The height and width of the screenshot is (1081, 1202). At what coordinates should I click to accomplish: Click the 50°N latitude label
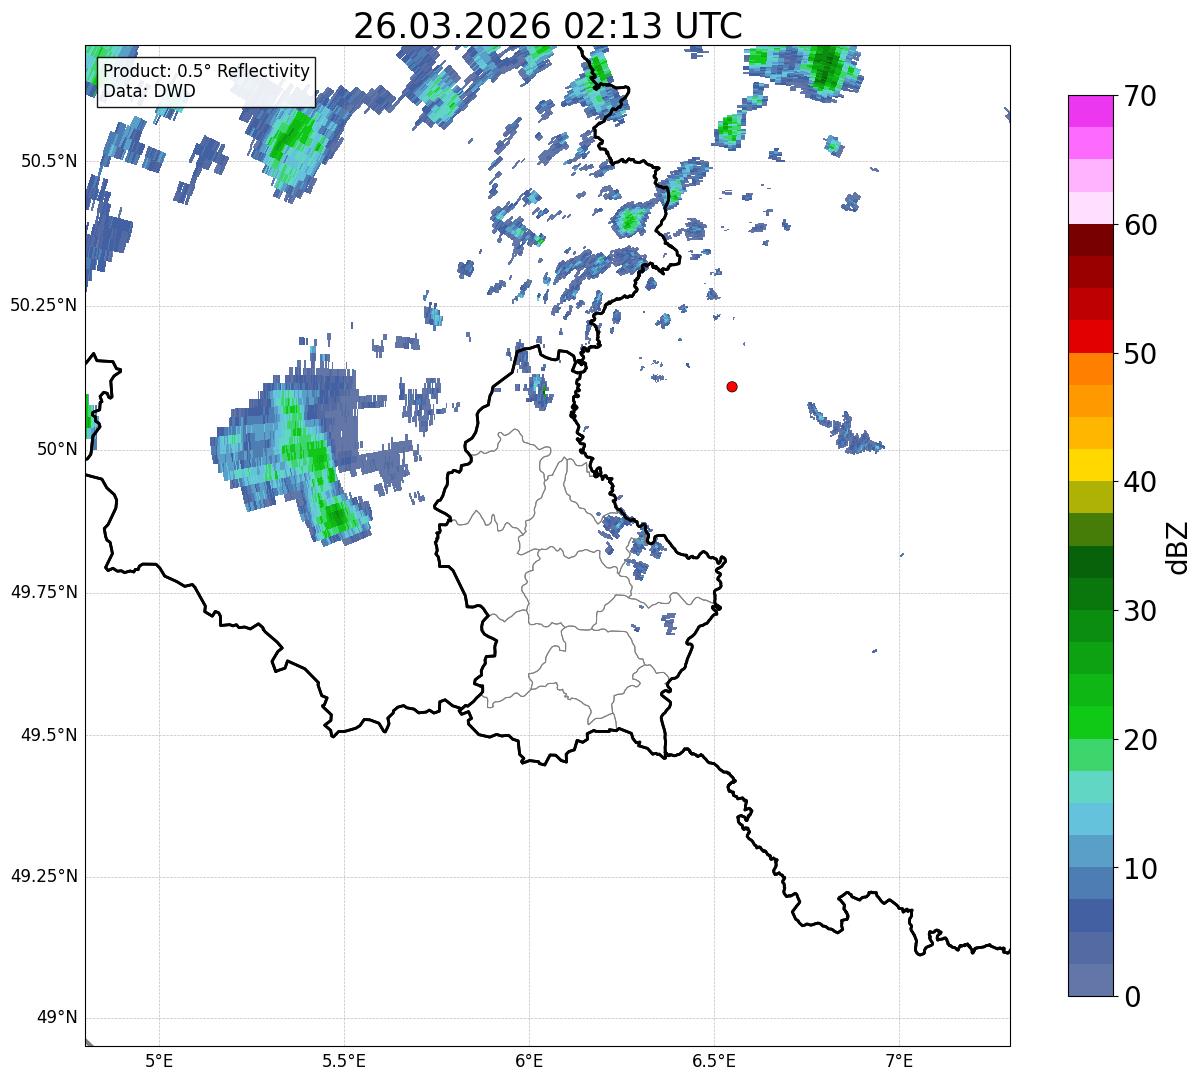tap(57, 449)
